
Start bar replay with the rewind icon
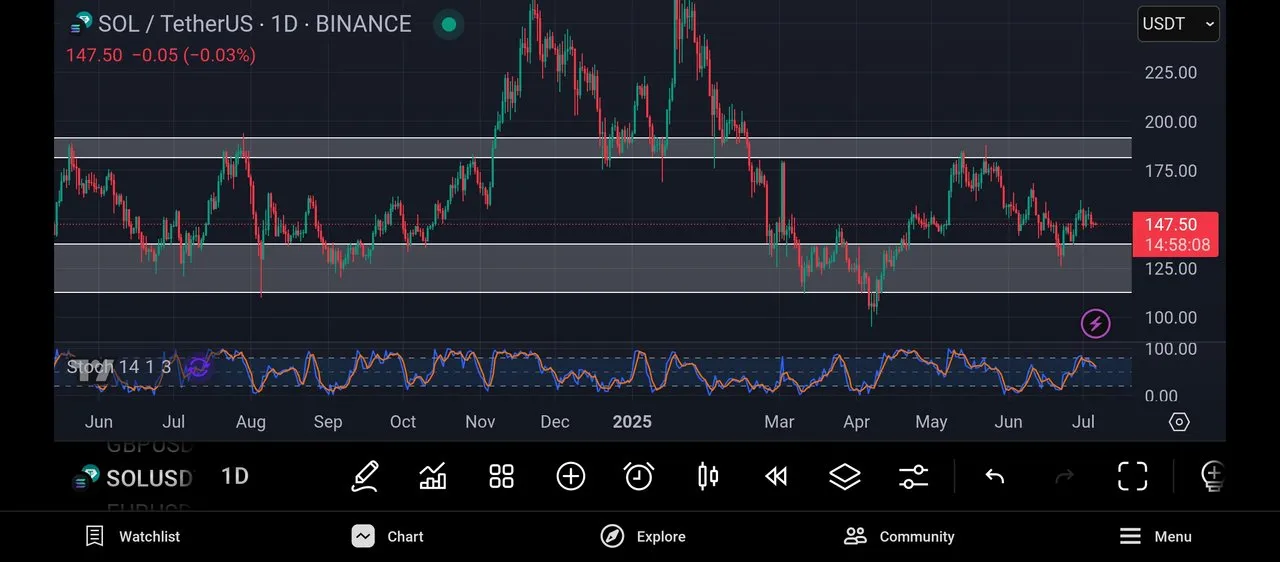click(776, 476)
